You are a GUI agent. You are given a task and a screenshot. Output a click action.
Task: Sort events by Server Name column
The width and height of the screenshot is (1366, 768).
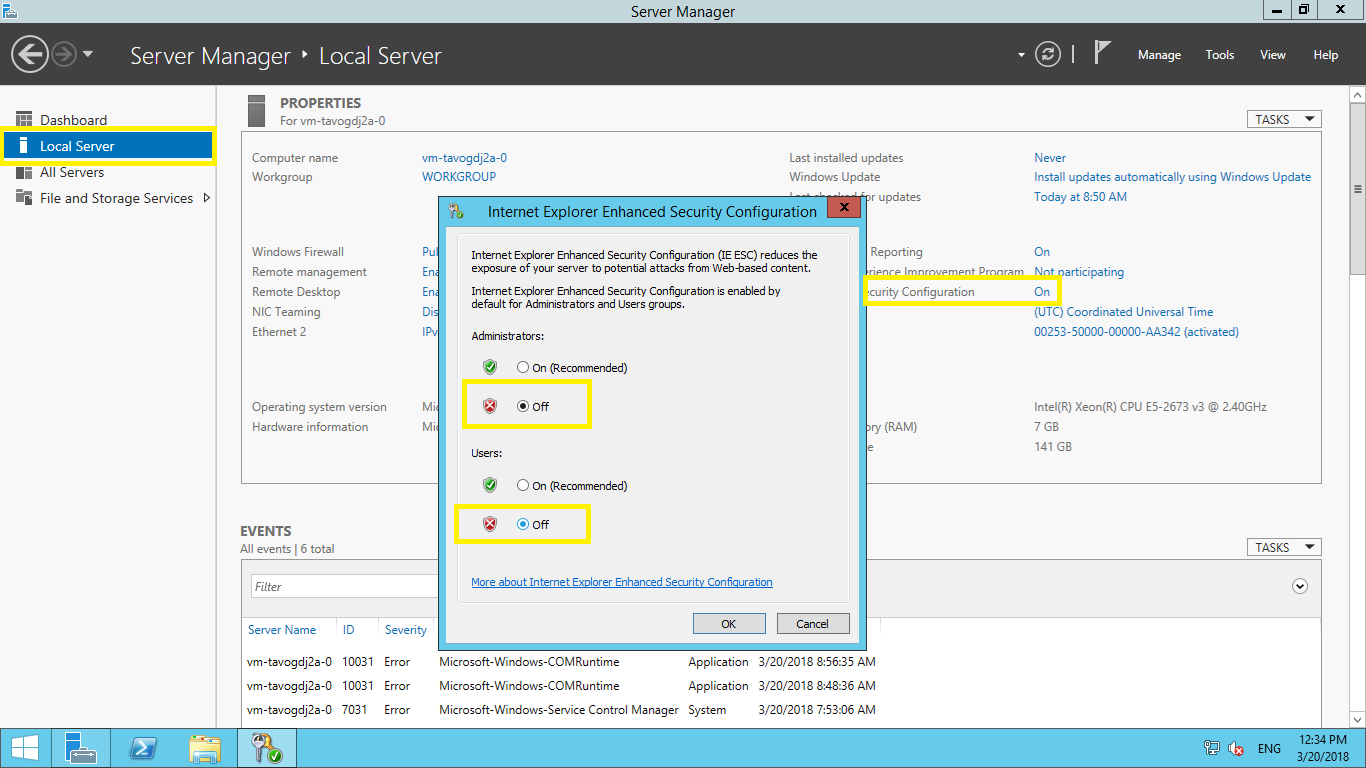coord(282,630)
